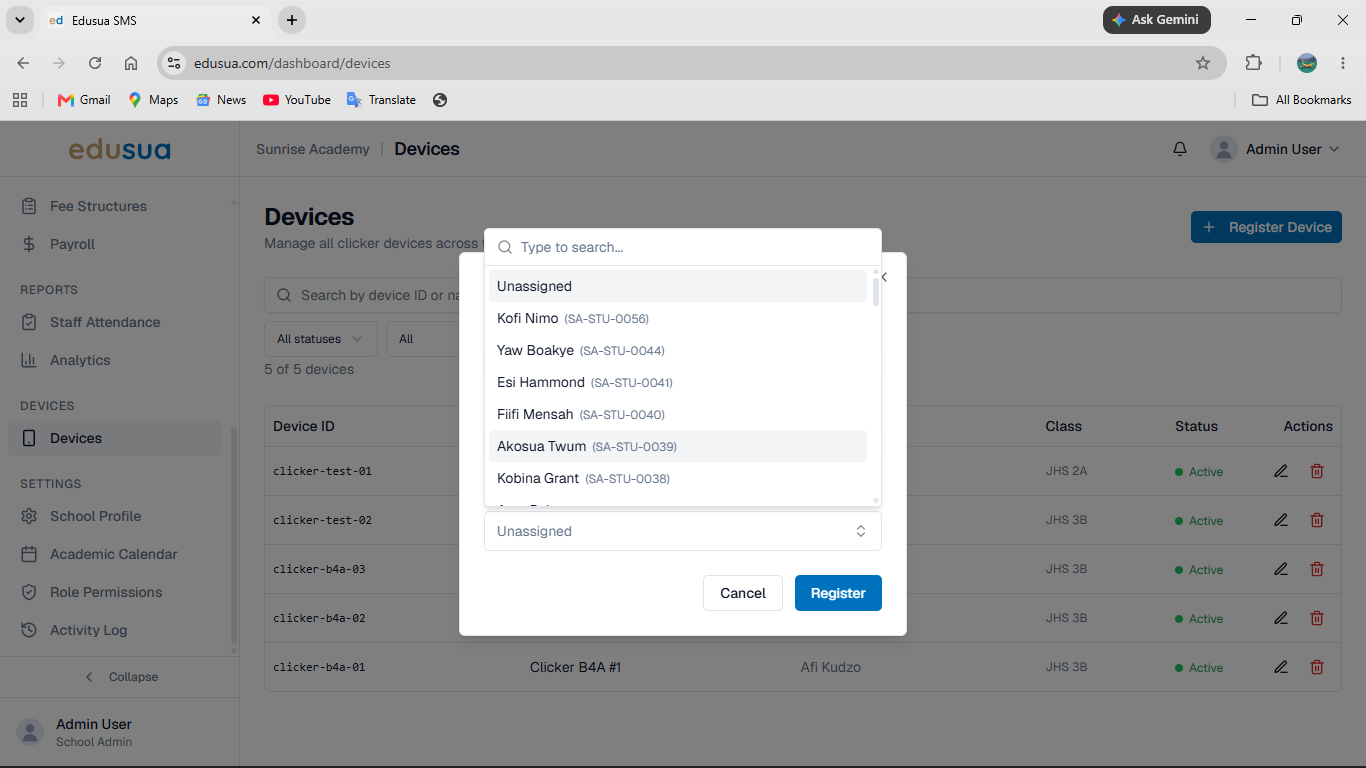Select Kobina Grant option
The width and height of the screenshot is (1366, 768).
(x=678, y=478)
